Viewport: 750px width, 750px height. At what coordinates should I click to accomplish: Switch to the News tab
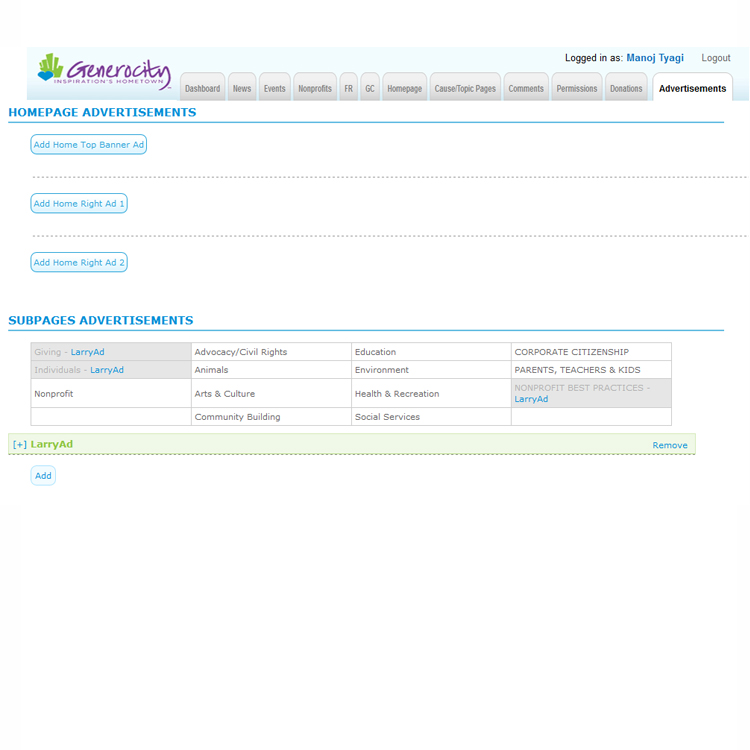point(242,87)
